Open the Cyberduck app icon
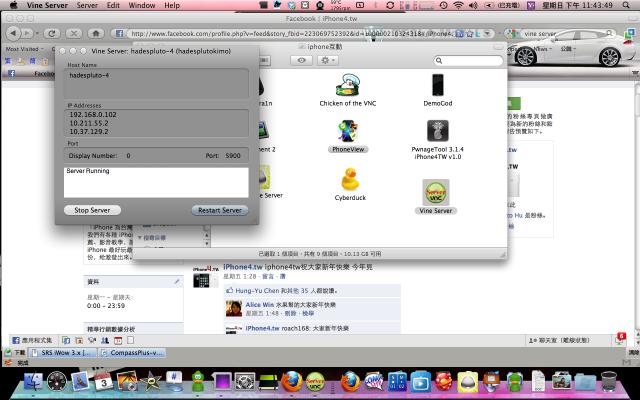The width and height of the screenshot is (640, 400). click(x=350, y=179)
